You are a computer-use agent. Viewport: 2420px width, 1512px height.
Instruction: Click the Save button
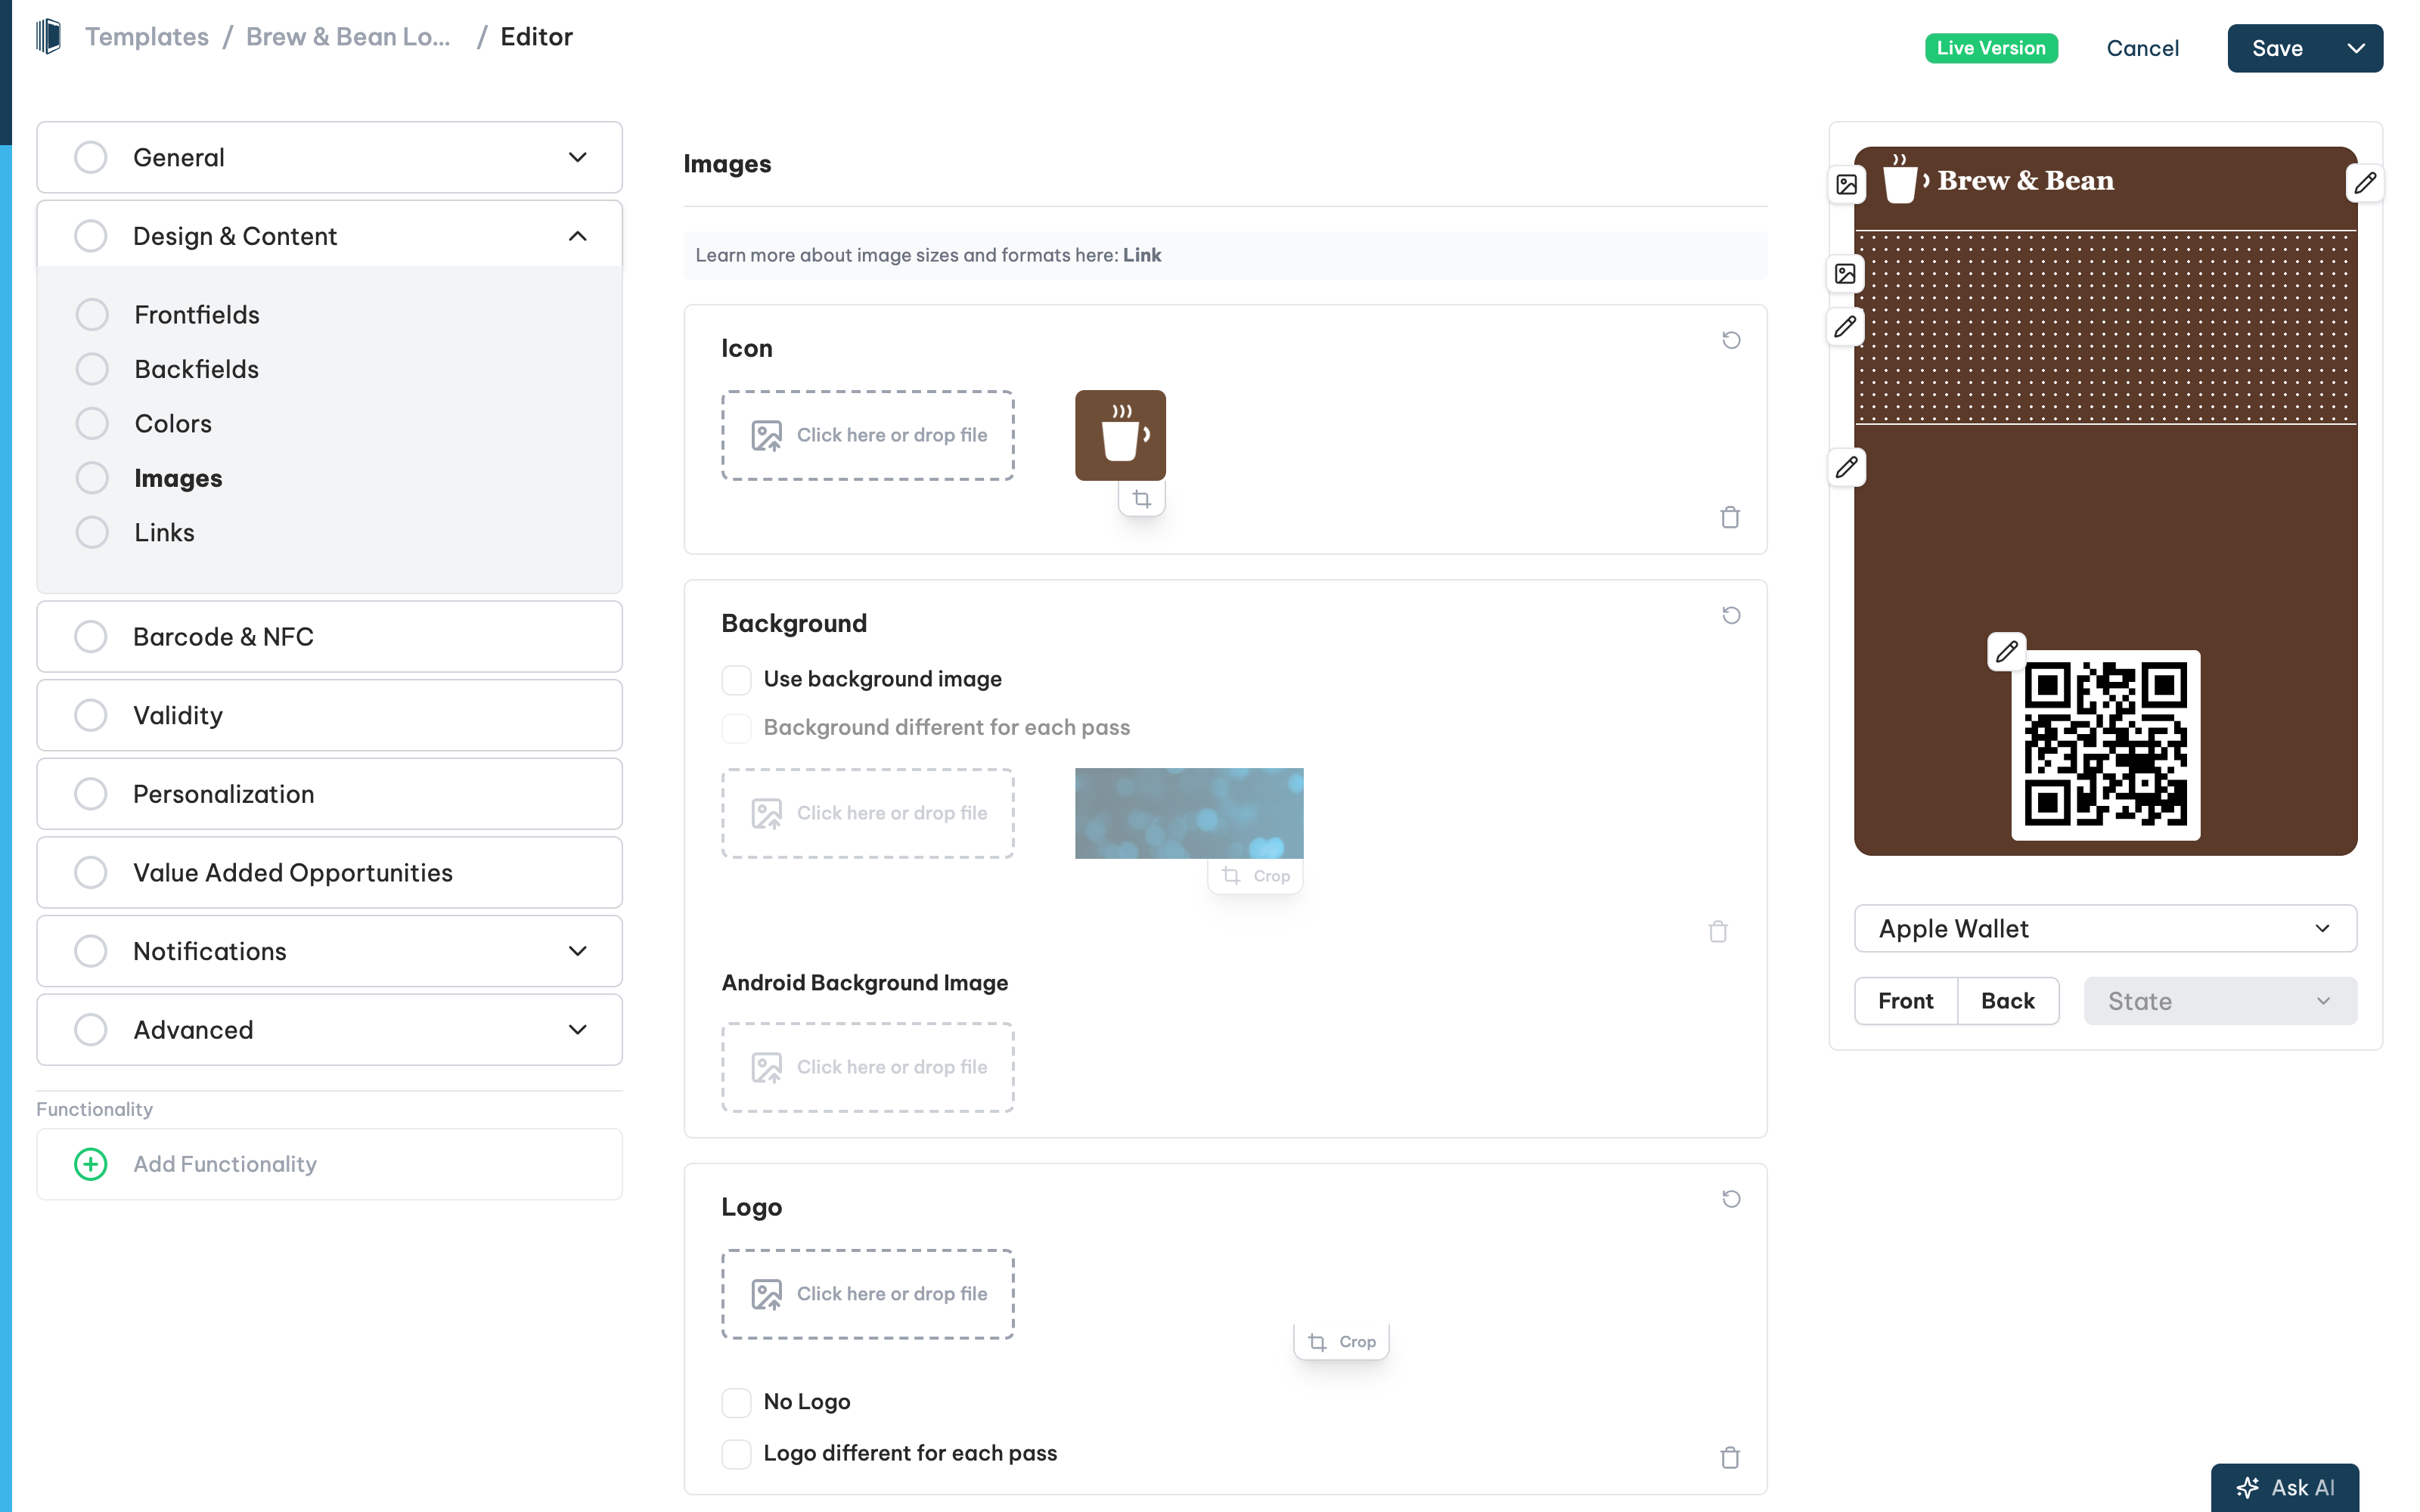(x=2278, y=48)
